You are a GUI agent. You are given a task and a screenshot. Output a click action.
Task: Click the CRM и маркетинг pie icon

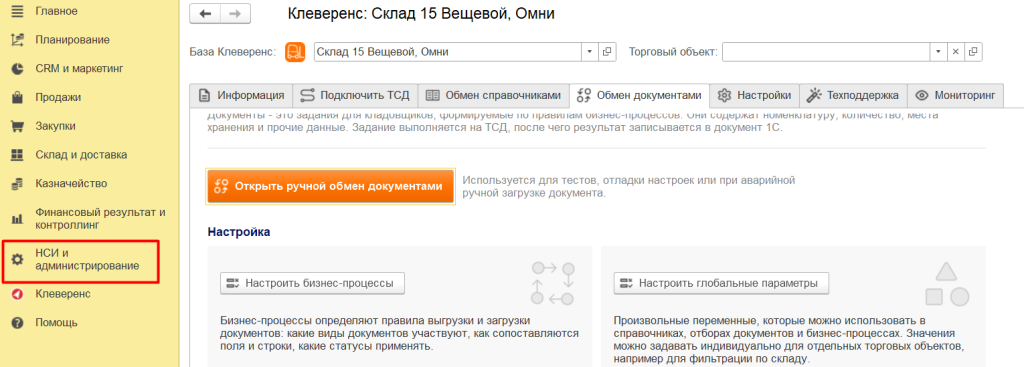point(18,69)
